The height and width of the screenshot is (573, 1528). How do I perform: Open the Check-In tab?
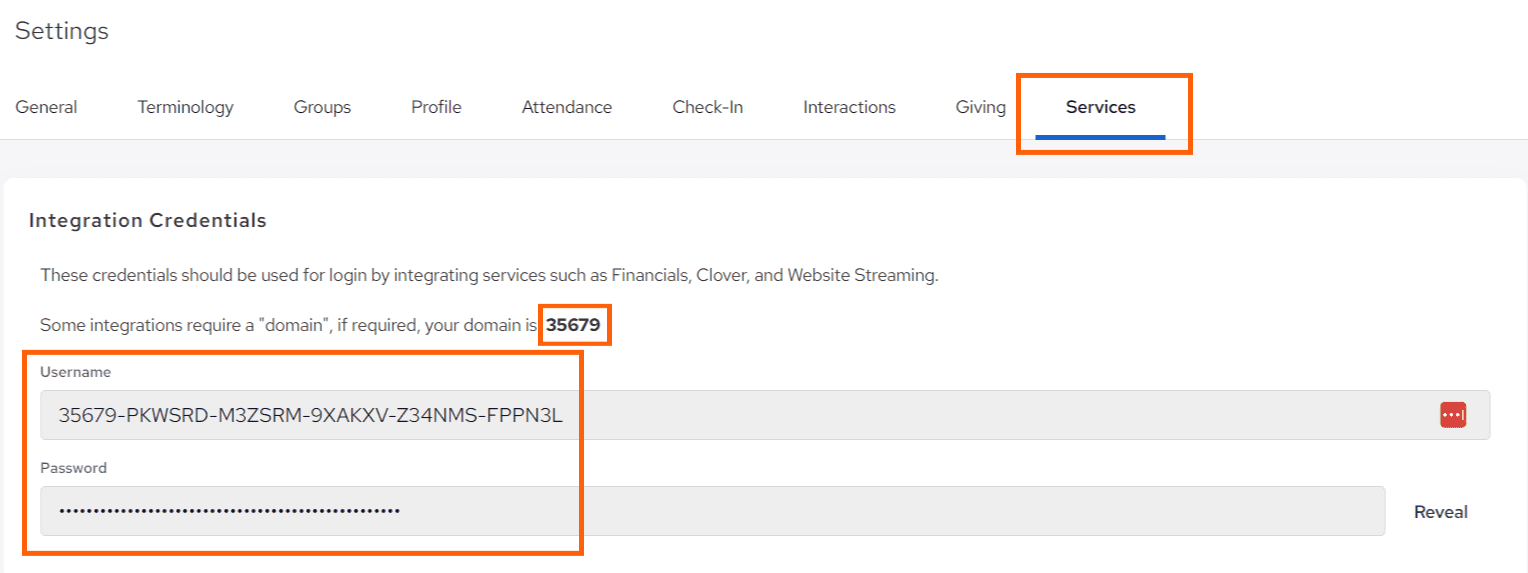coord(707,107)
